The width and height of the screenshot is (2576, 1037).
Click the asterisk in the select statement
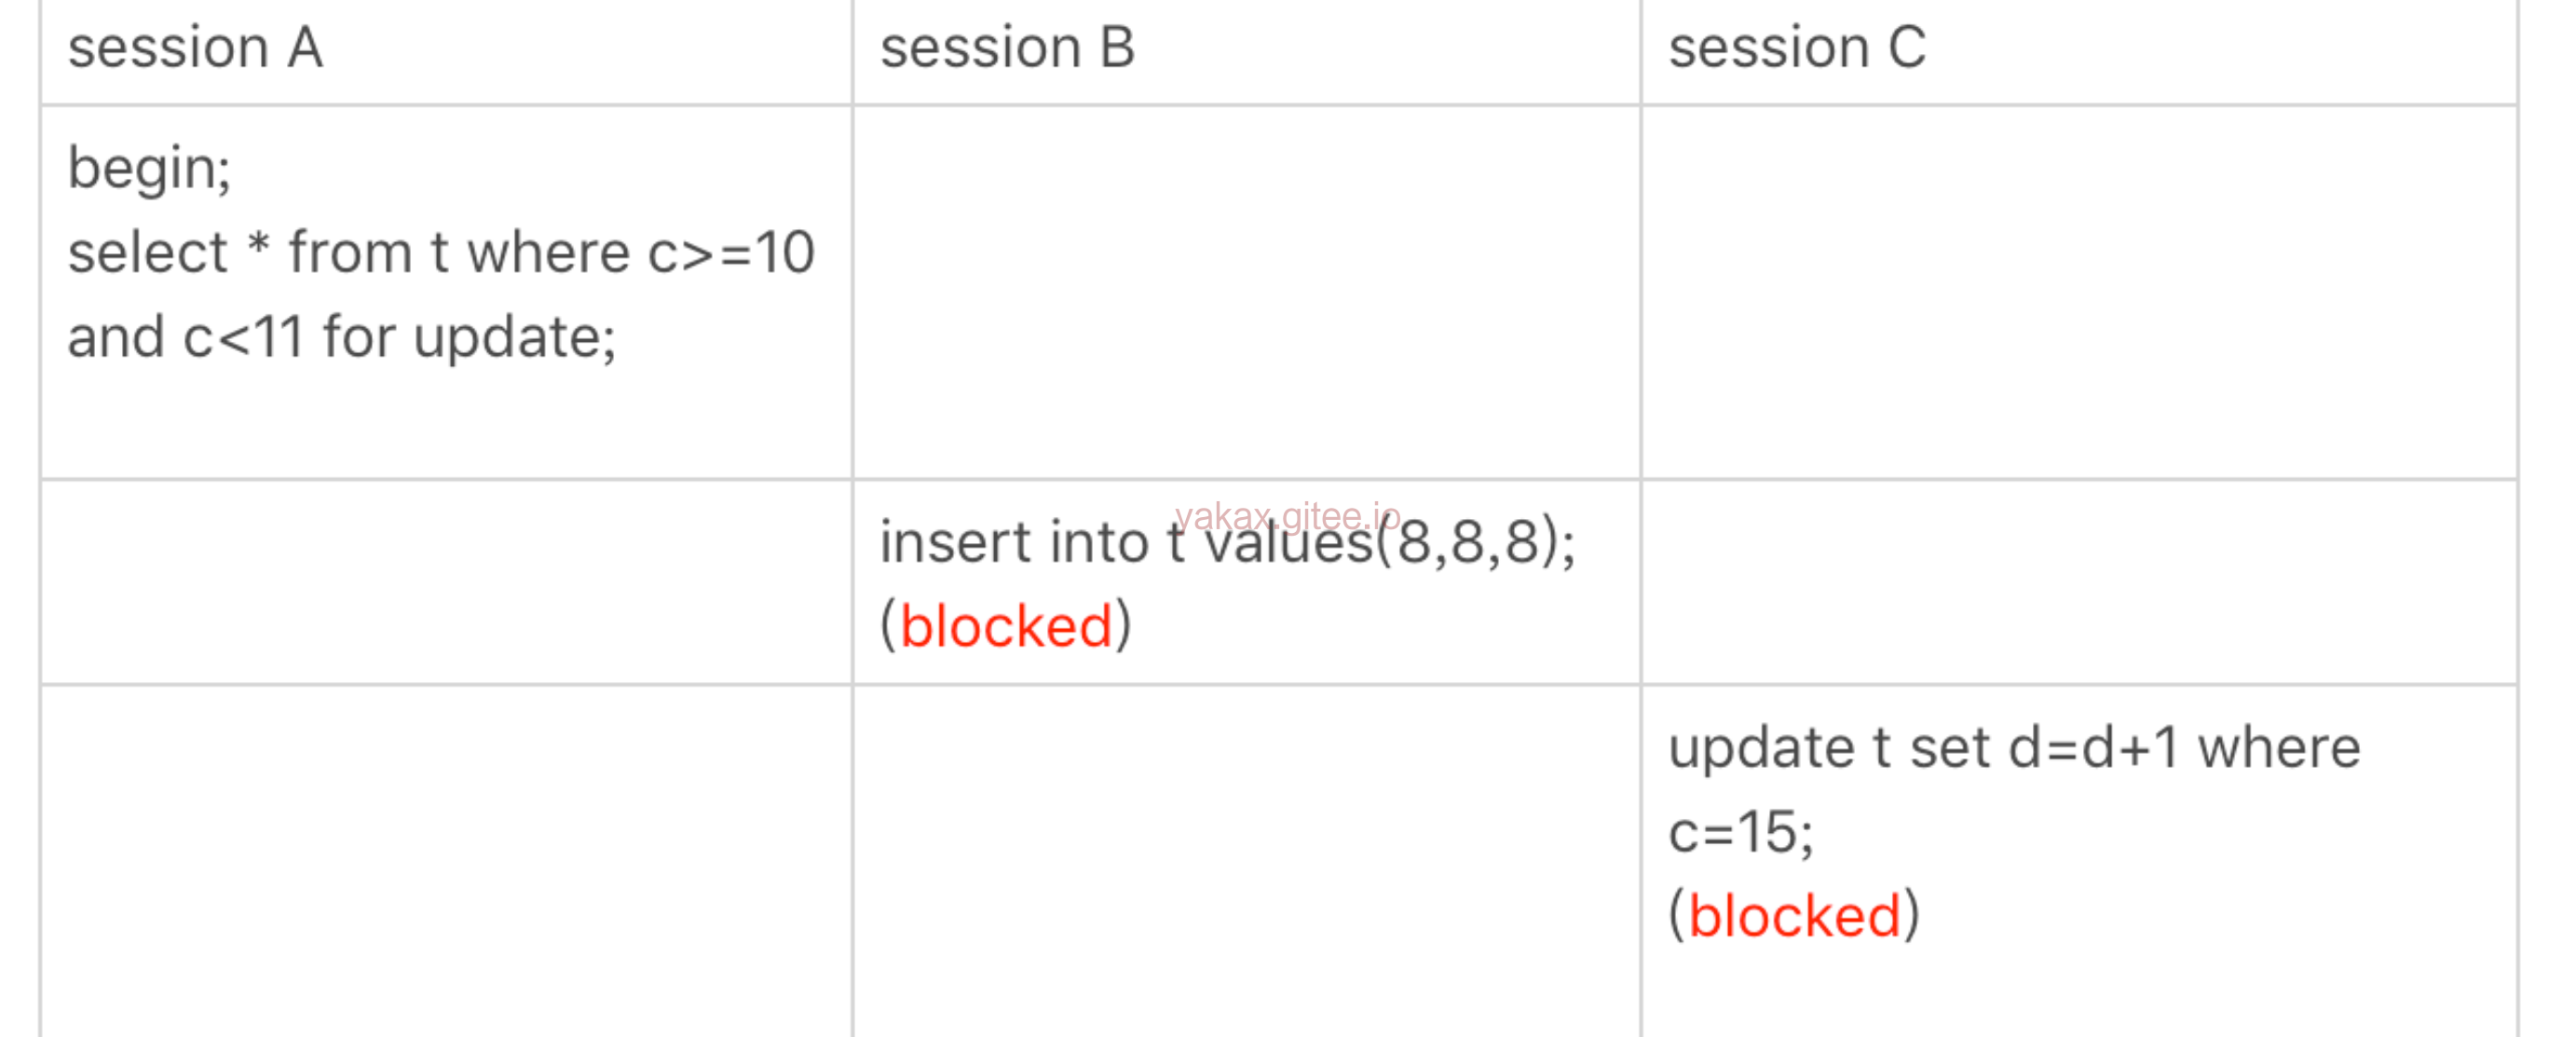259,245
